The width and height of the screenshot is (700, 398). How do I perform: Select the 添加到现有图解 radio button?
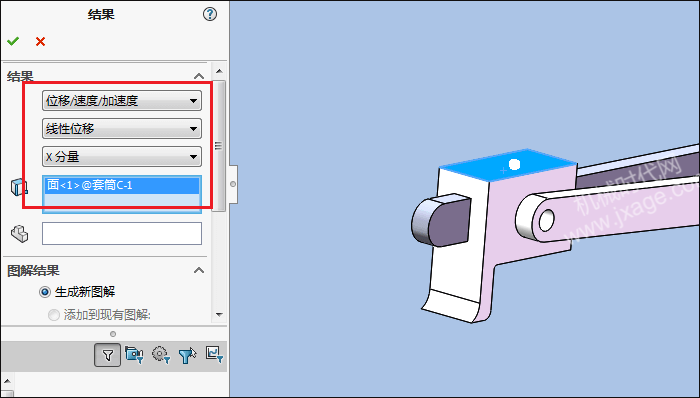(54, 315)
